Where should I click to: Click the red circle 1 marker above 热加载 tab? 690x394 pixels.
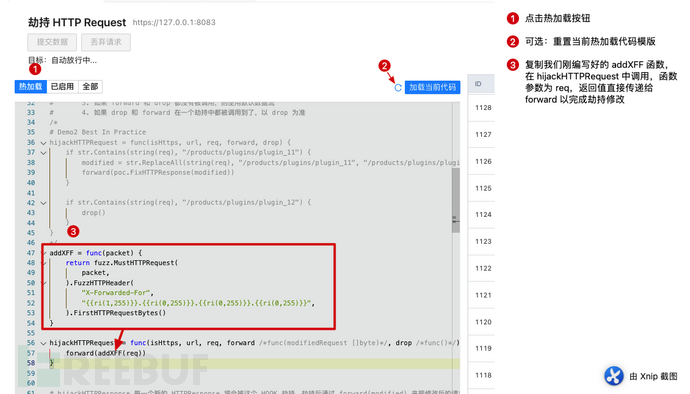pyautogui.click(x=35, y=69)
